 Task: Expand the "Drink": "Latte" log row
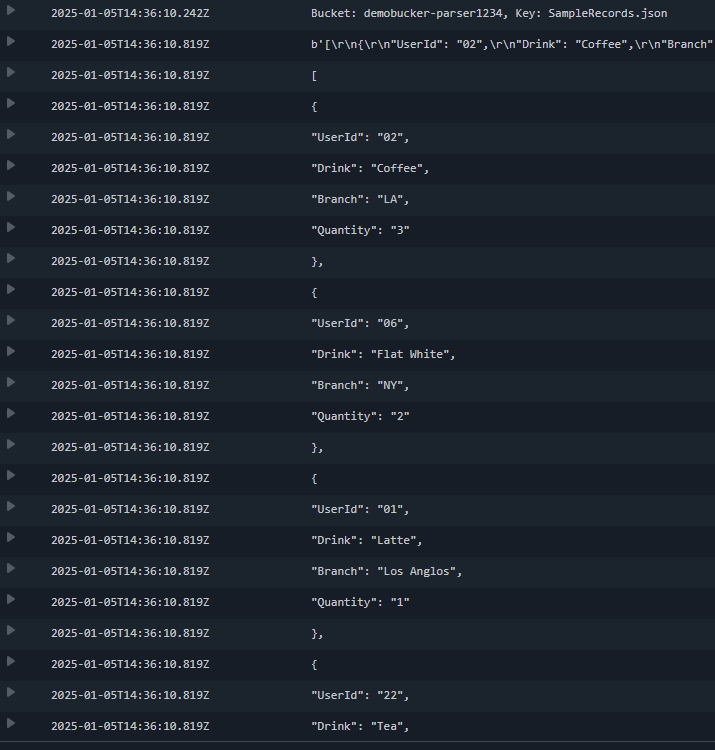click(x=11, y=538)
